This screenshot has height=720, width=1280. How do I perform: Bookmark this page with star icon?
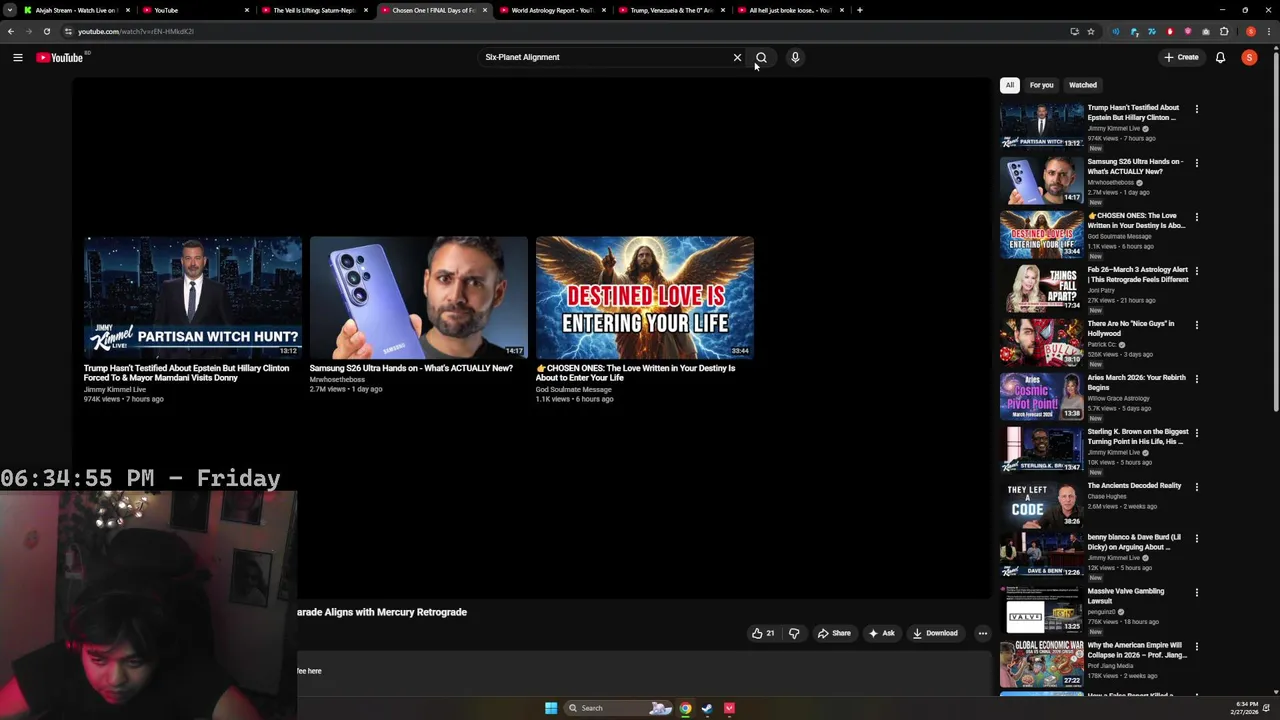click(x=1091, y=31)
